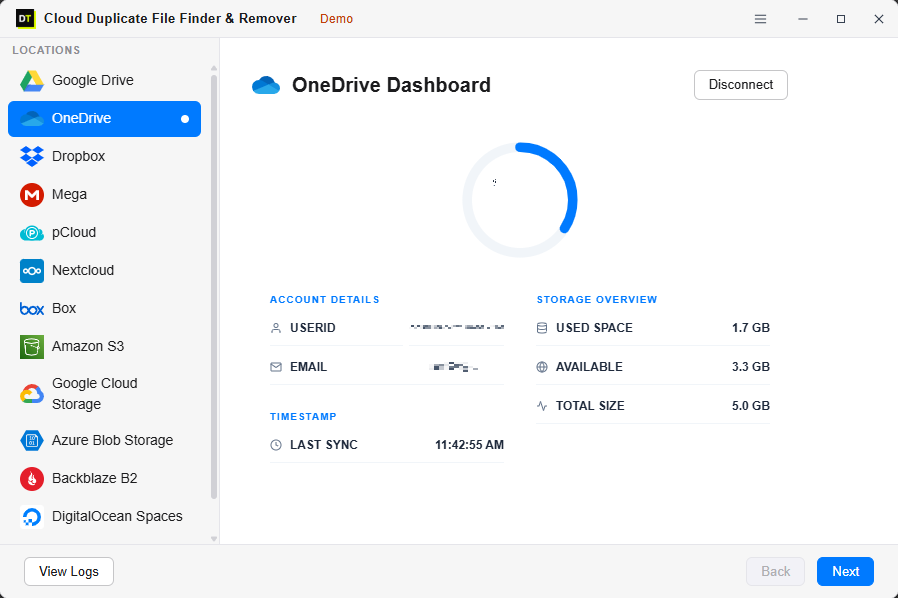Select the Box location label
This screenshot has width=898, height=598.
[x=64, y=309]
